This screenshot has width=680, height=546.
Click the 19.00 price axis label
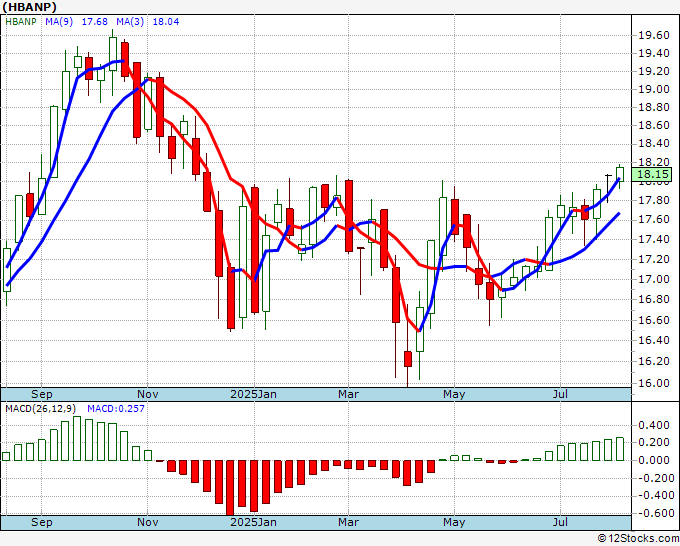click(x=654, y=89)
